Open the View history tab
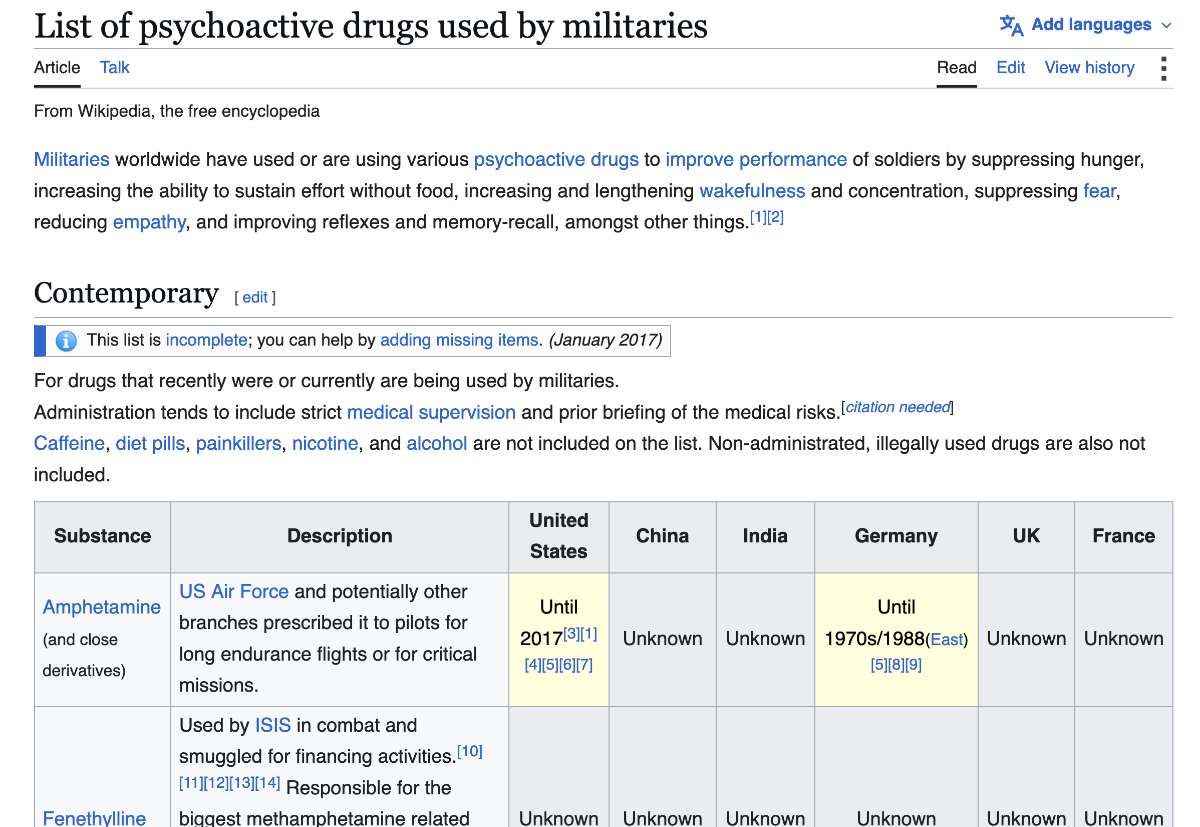 1090,68
